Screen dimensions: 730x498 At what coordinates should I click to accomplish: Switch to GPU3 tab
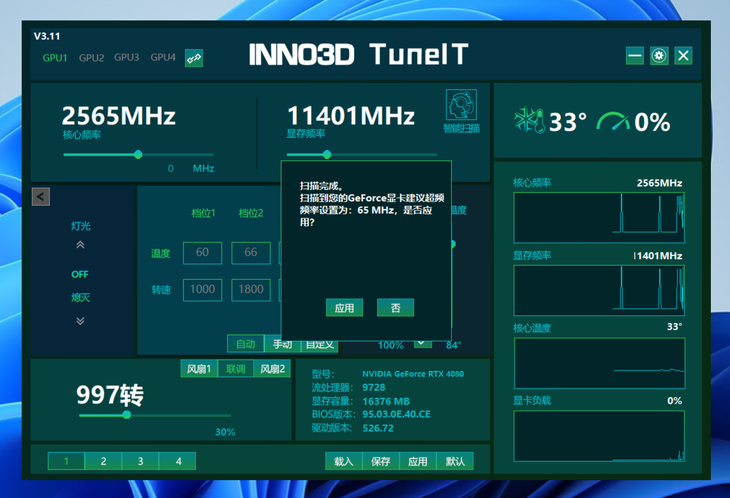click(x=127, y=57)
